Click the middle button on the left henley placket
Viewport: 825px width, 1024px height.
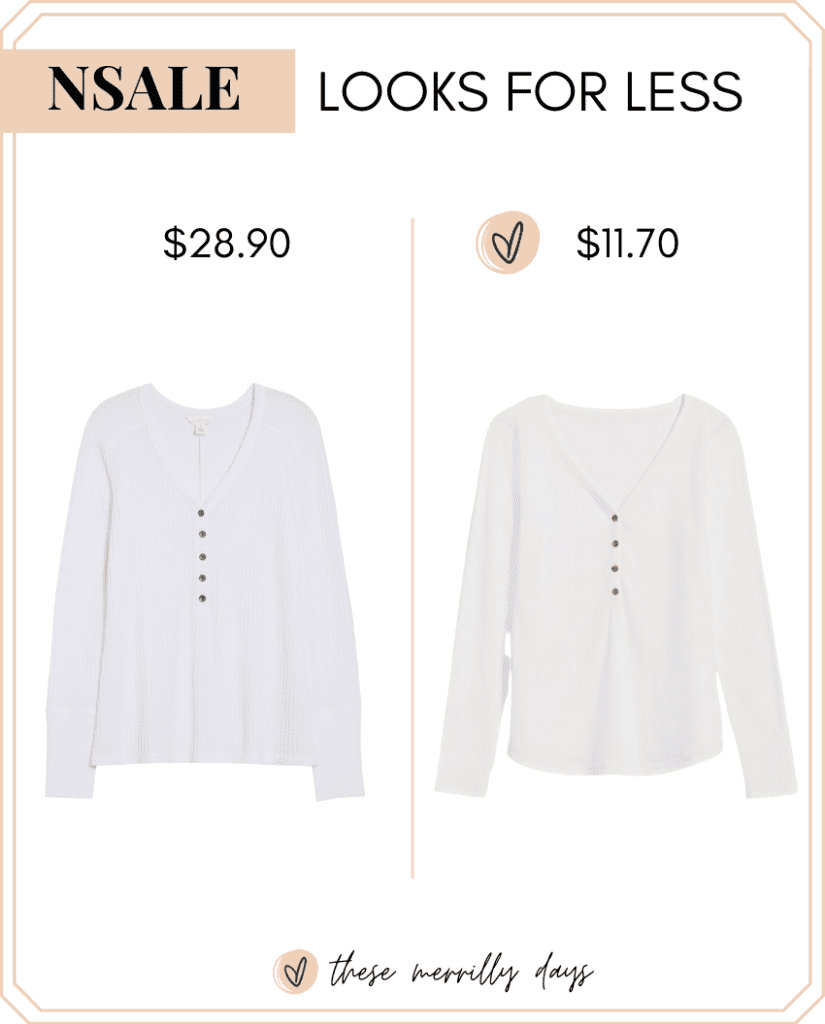pyautogui.click(x=202, y=556)
